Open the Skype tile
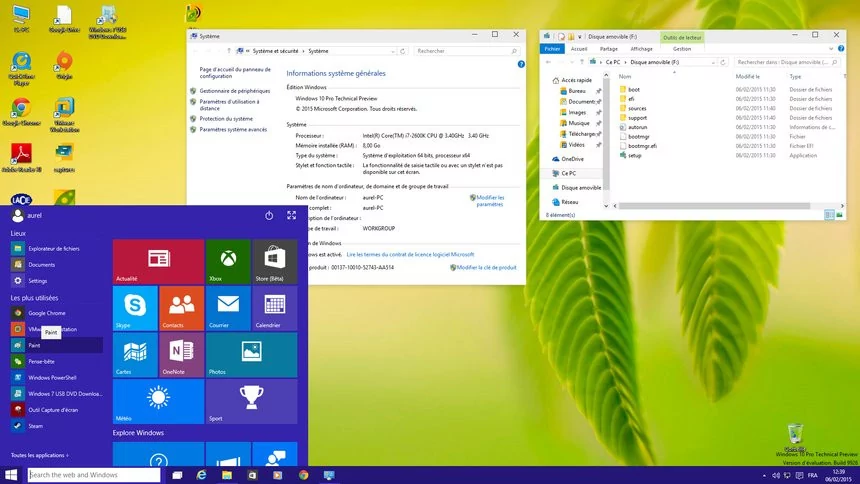This screenshot has width=860, height=484. 135,308
